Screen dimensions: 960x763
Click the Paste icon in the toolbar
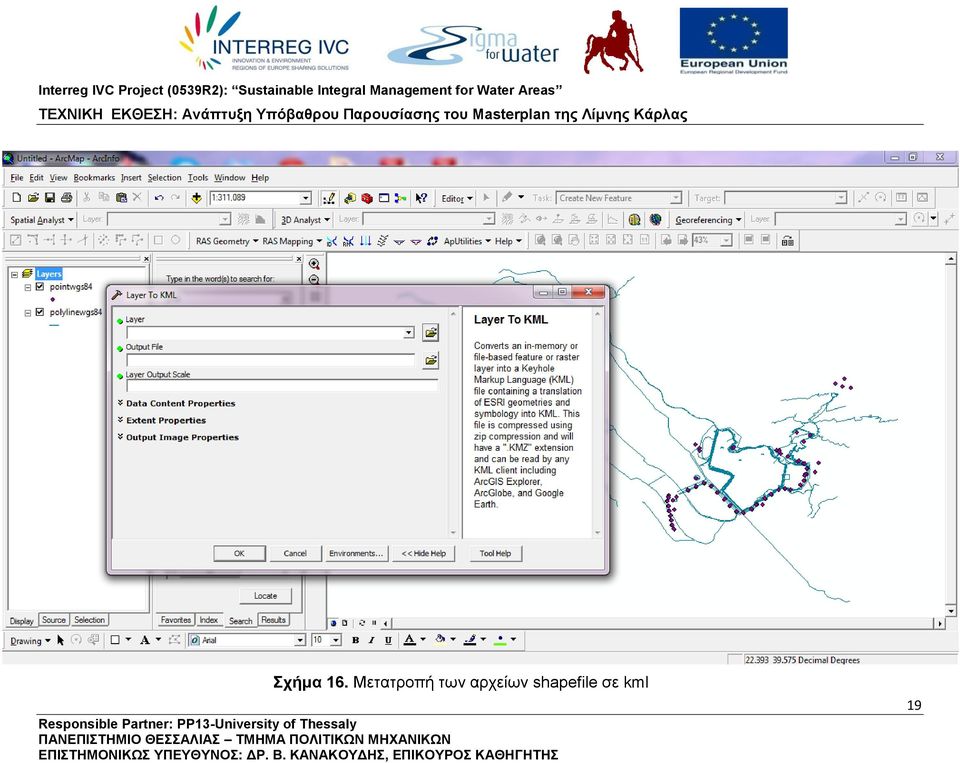coord(121,198)
